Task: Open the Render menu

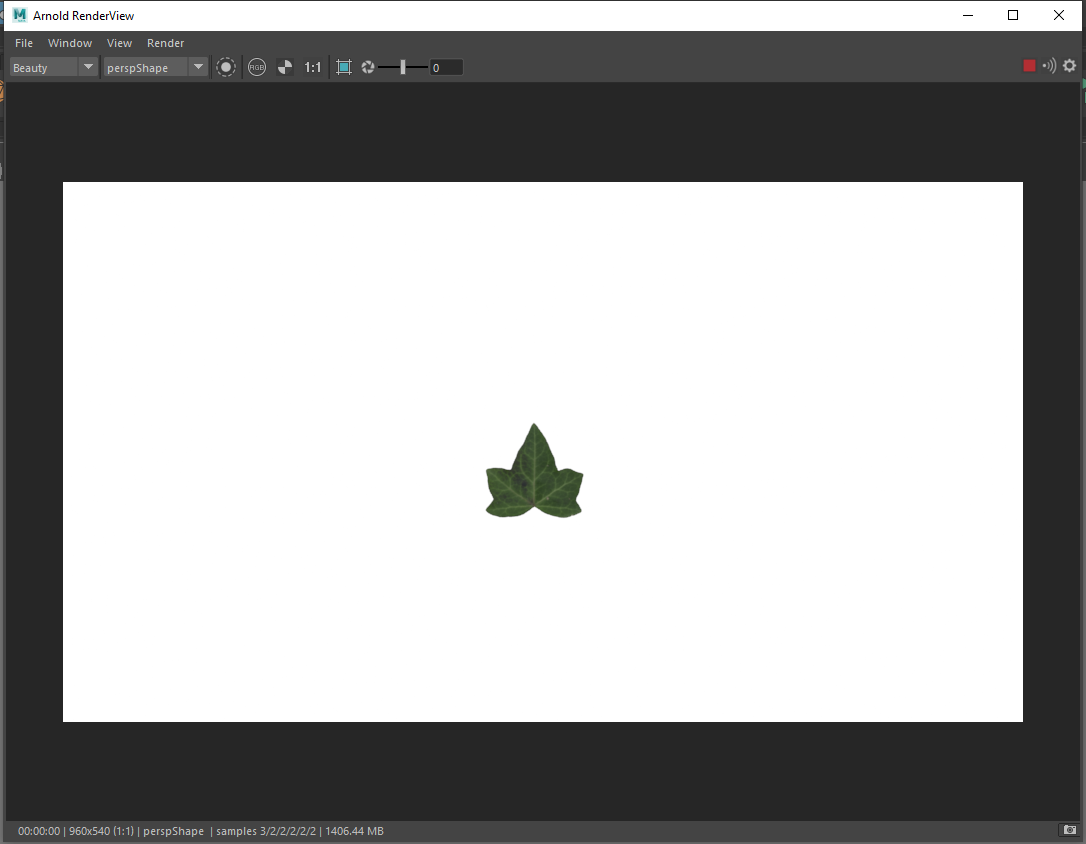Action: click(x=165, y=43)
